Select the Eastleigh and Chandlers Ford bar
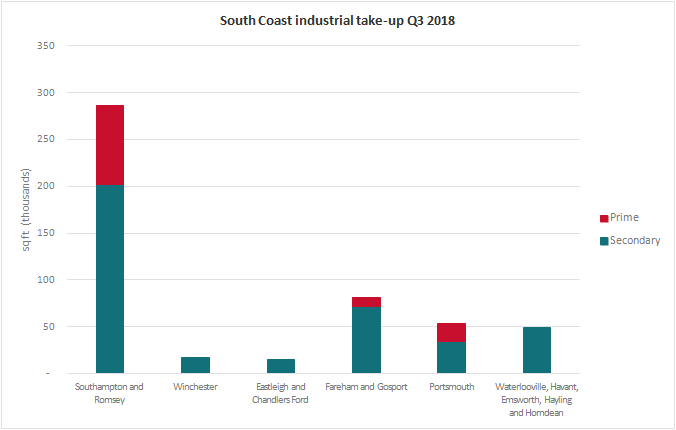The width and height of the screenshot is (676, 430). coord(281,366)
